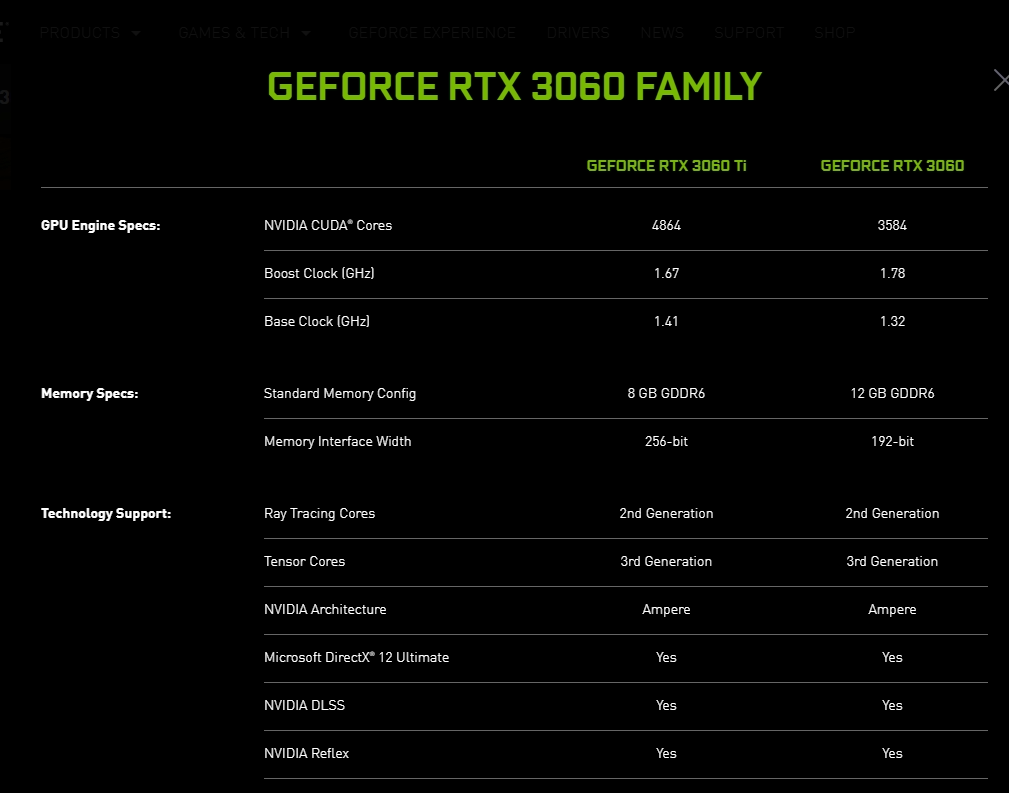1009x793 pixels.
Task: Click the Standard Memory Config label
Action: tap(340, 393)
